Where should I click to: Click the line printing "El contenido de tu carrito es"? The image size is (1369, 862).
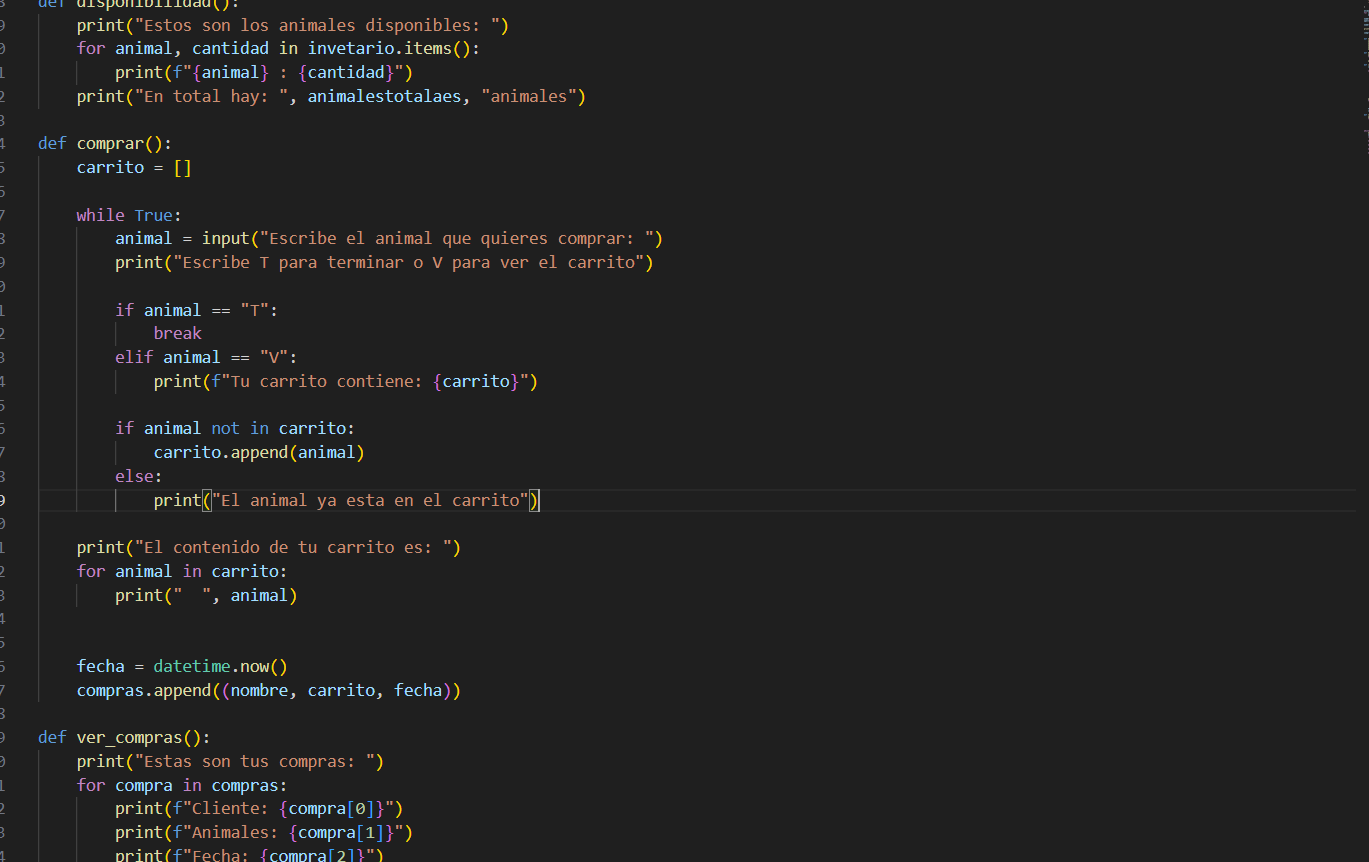point(269,547)
